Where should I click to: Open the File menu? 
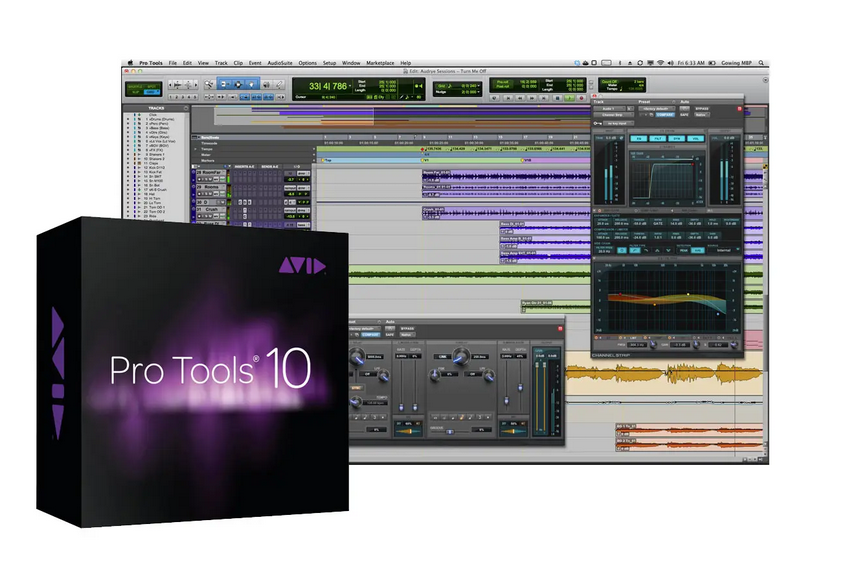click(x=172, y=63)
